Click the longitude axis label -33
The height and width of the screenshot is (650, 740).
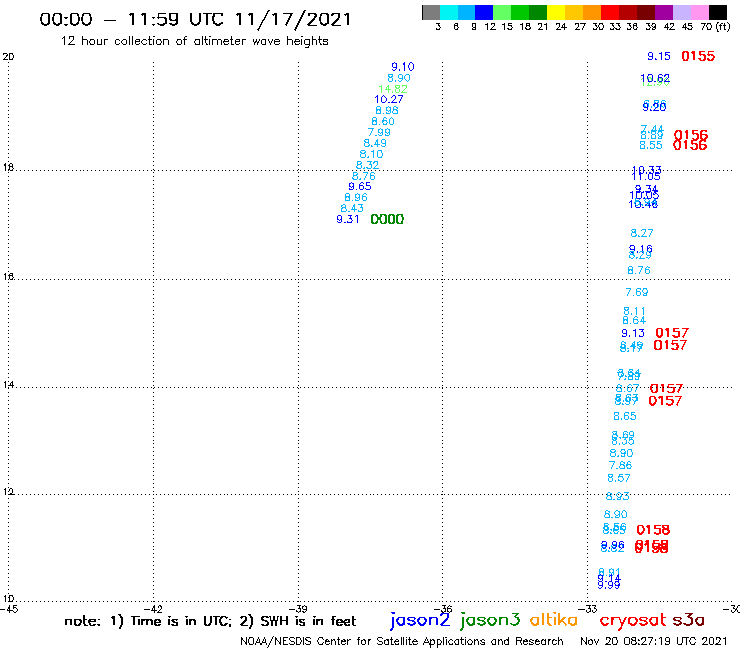(x=588, y=609)
